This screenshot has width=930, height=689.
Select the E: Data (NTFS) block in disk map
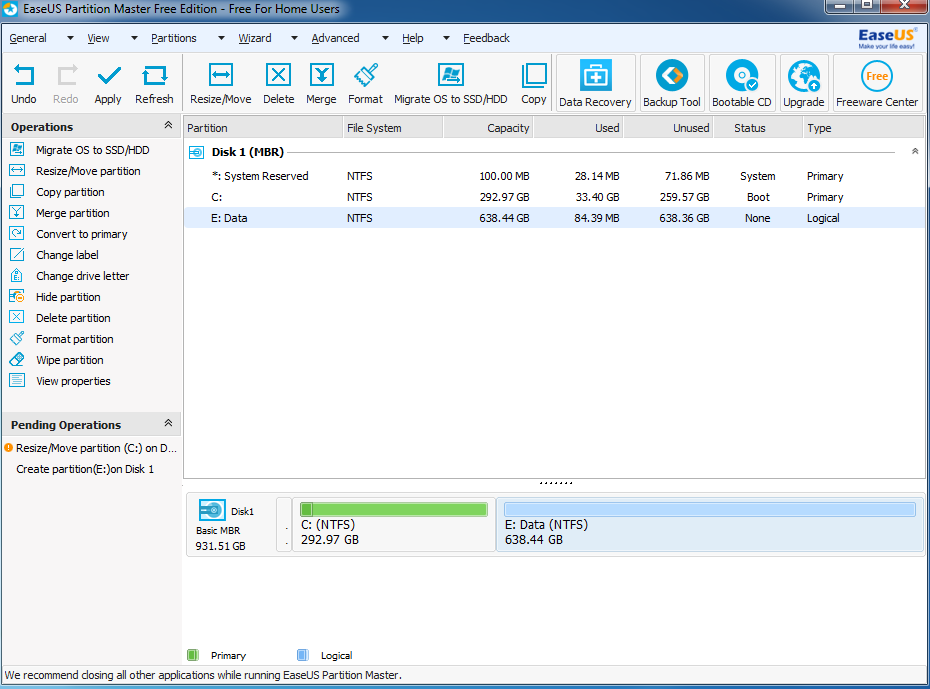709,525
